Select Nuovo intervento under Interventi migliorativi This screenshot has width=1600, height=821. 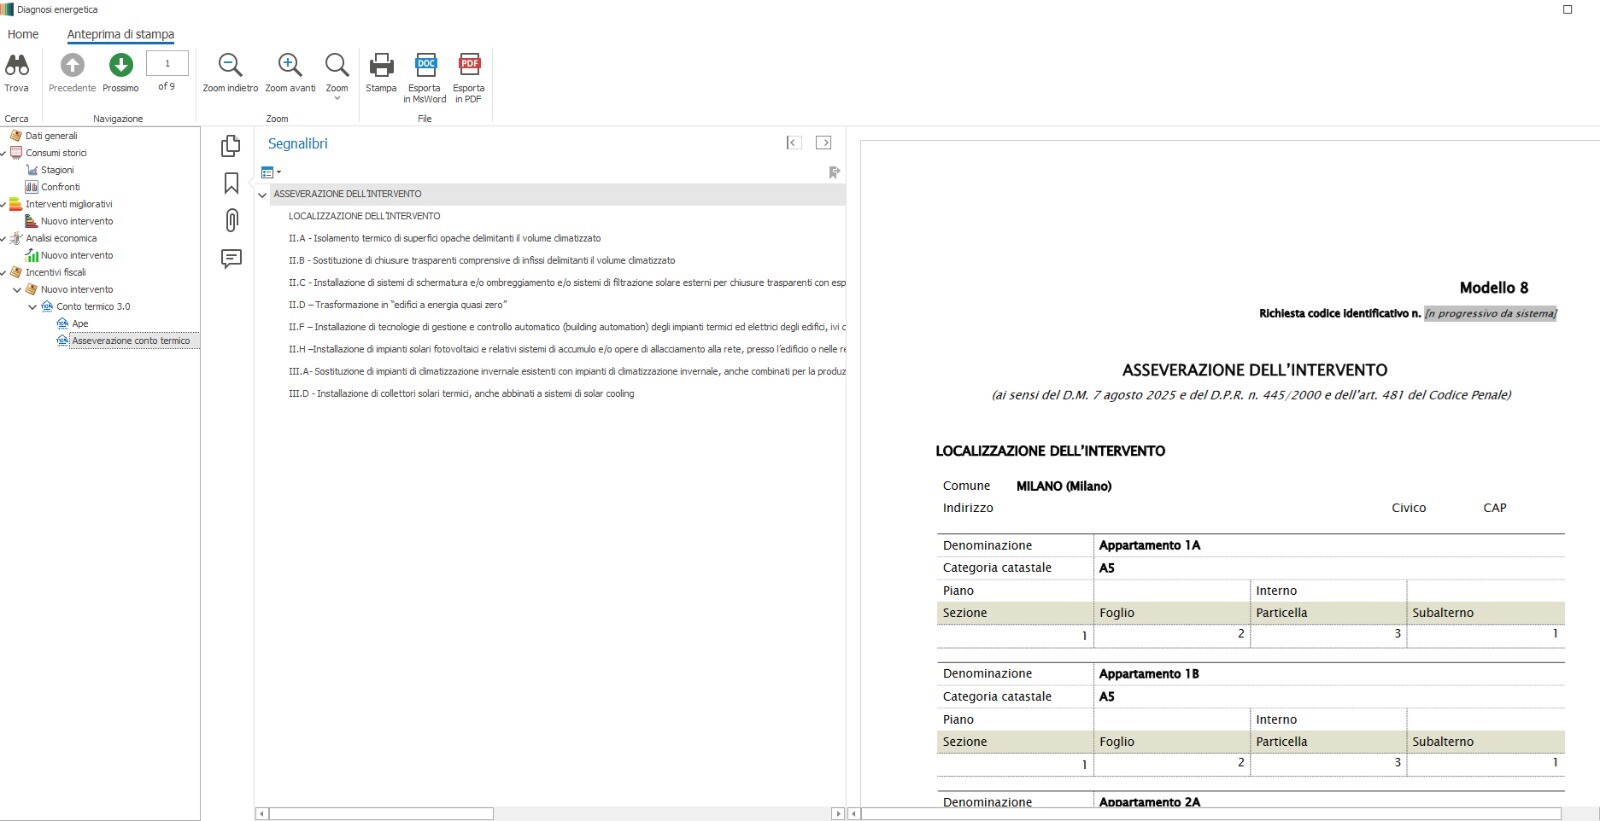(77, 221)
